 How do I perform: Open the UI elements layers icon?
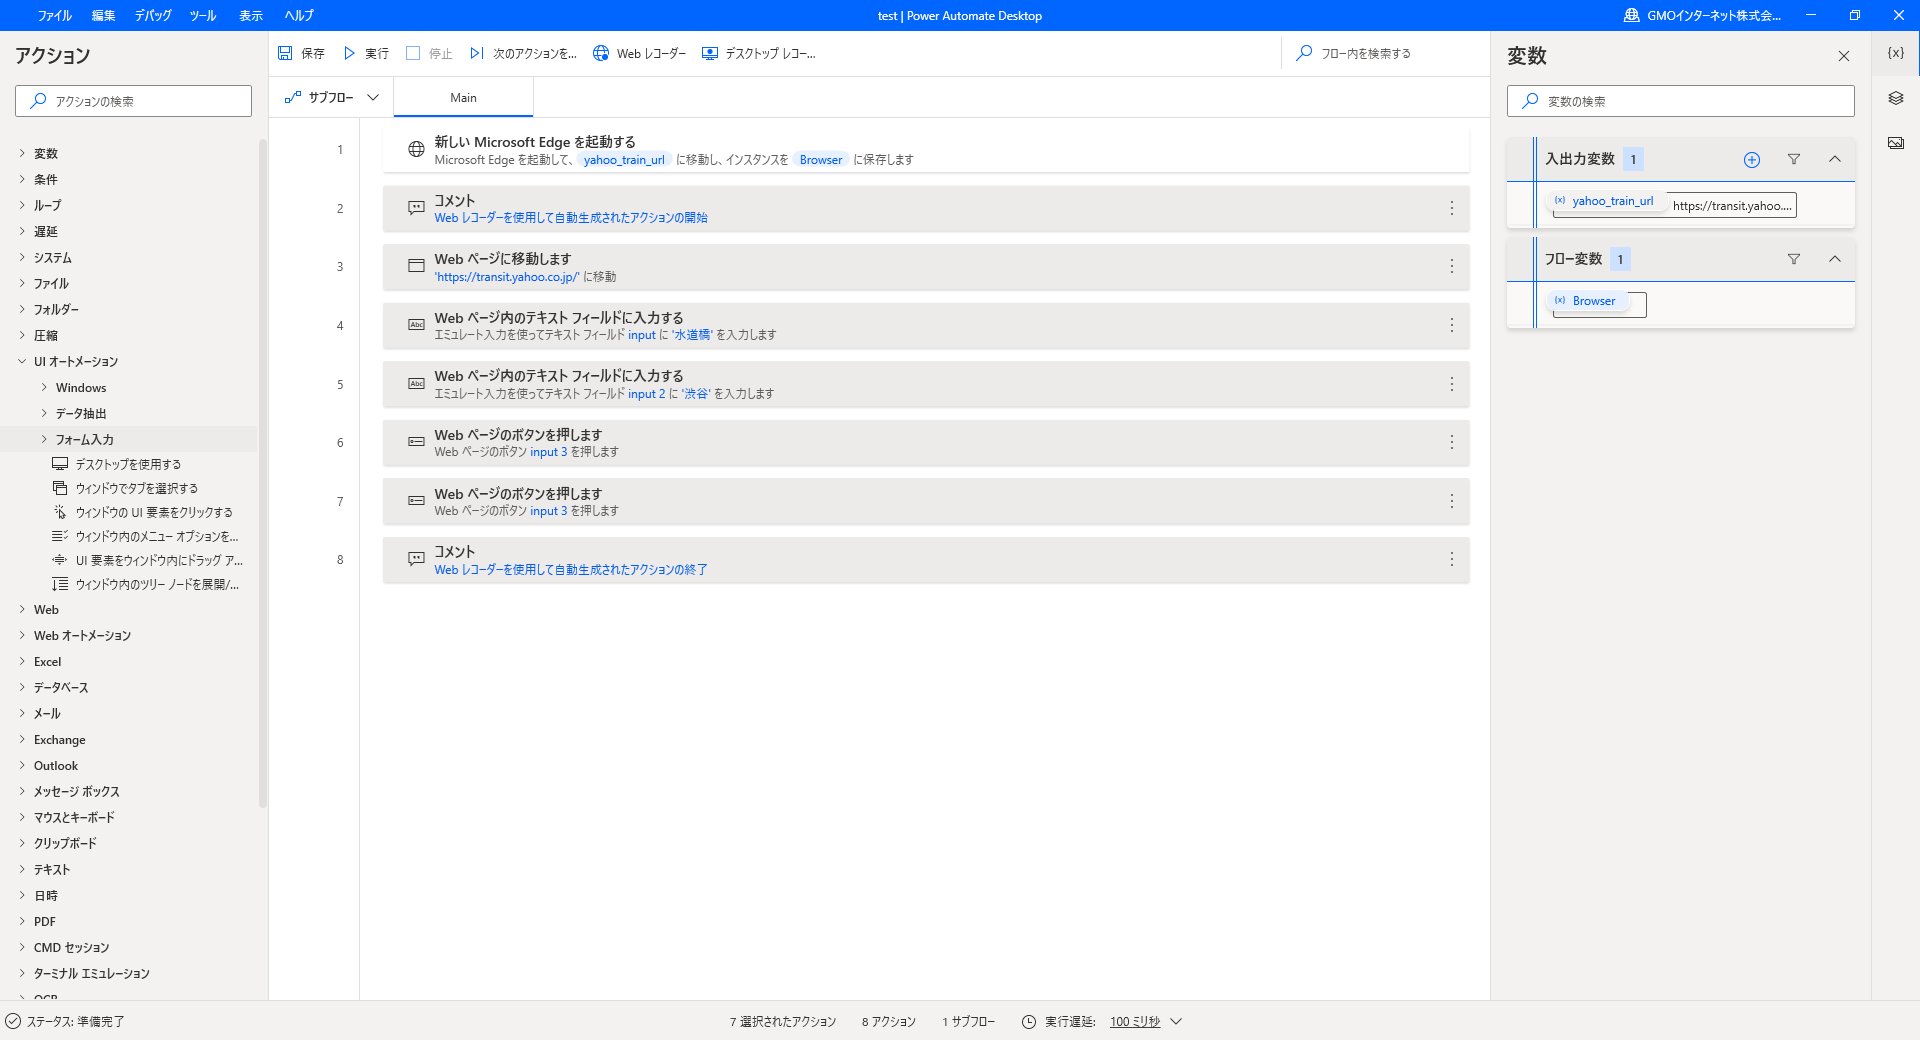(1895, 98)
